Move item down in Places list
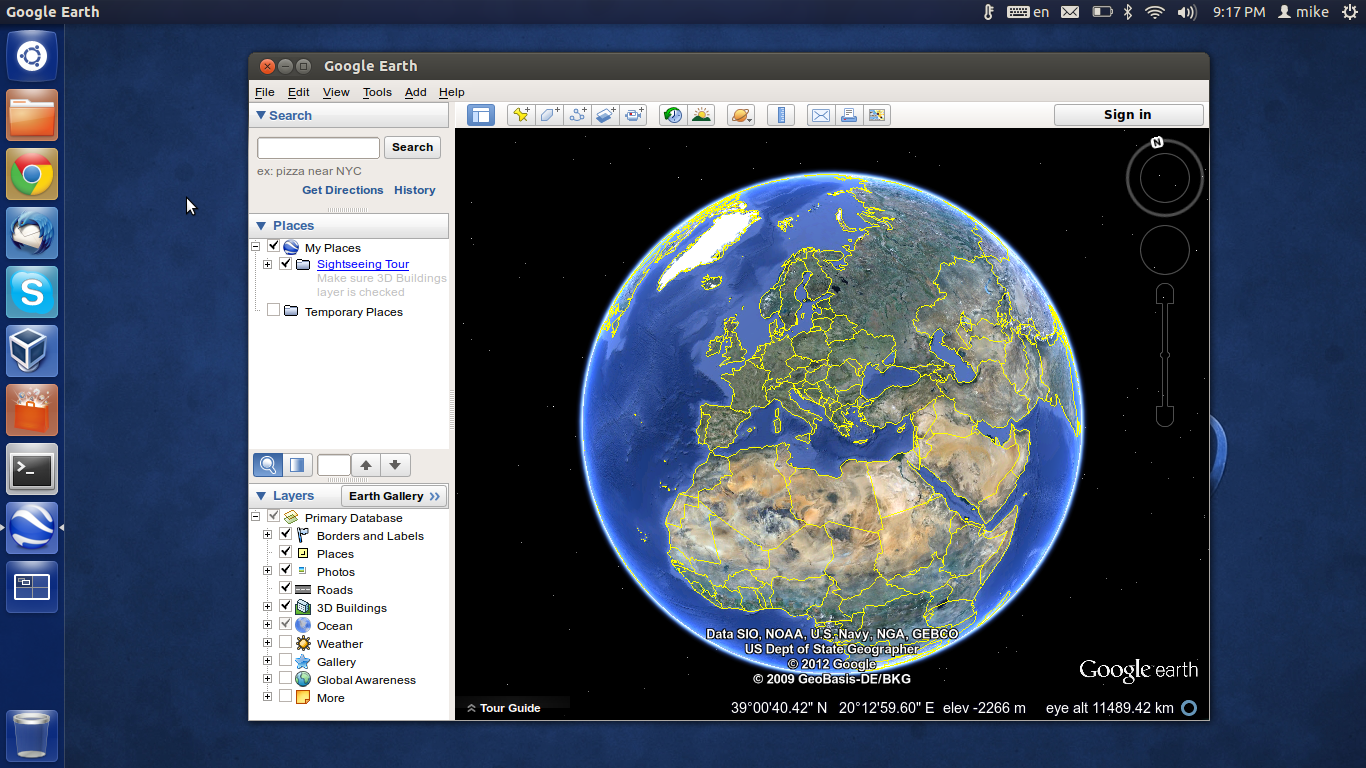Screen dimensions: 1366x768 click(395, 465)
